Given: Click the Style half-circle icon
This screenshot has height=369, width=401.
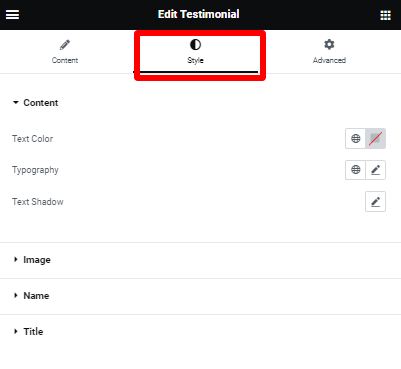Looking at the screenshot, I should (195, 45).
